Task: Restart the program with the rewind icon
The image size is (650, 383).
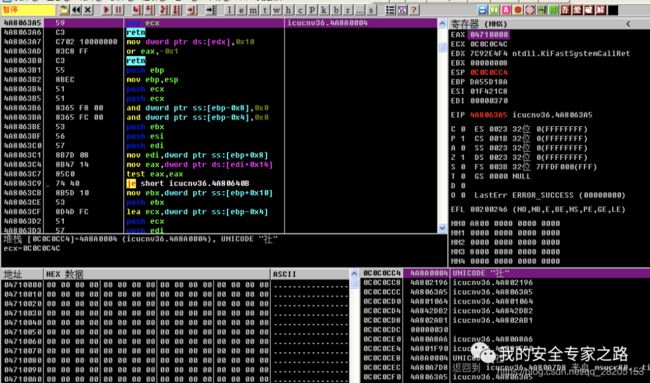Action: point(77,10)
